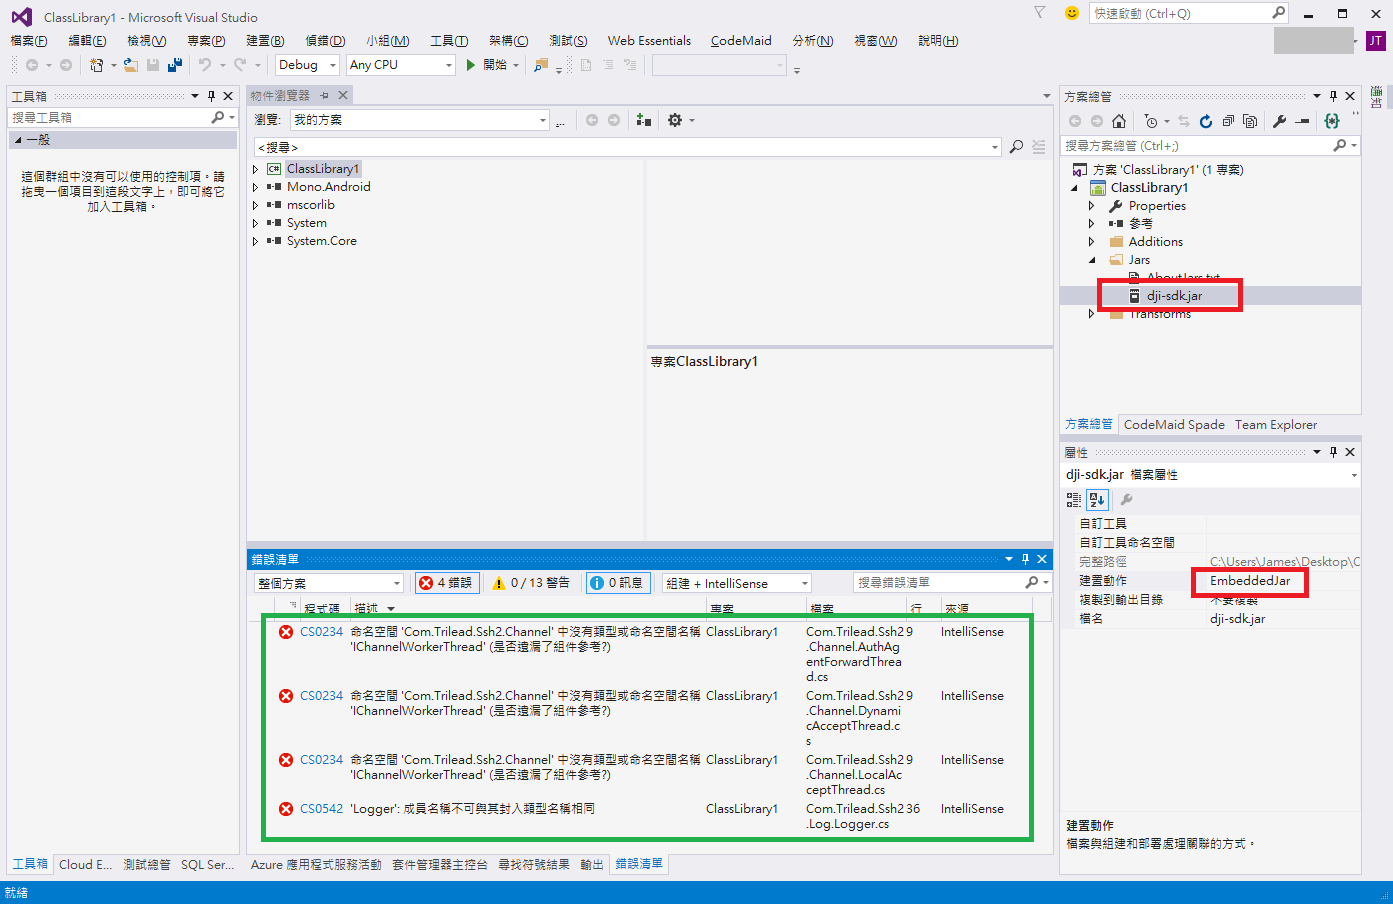Expand the Properties node in Solution Explorer
This screenshot has height=904, width=1393.
point(1091,206)
